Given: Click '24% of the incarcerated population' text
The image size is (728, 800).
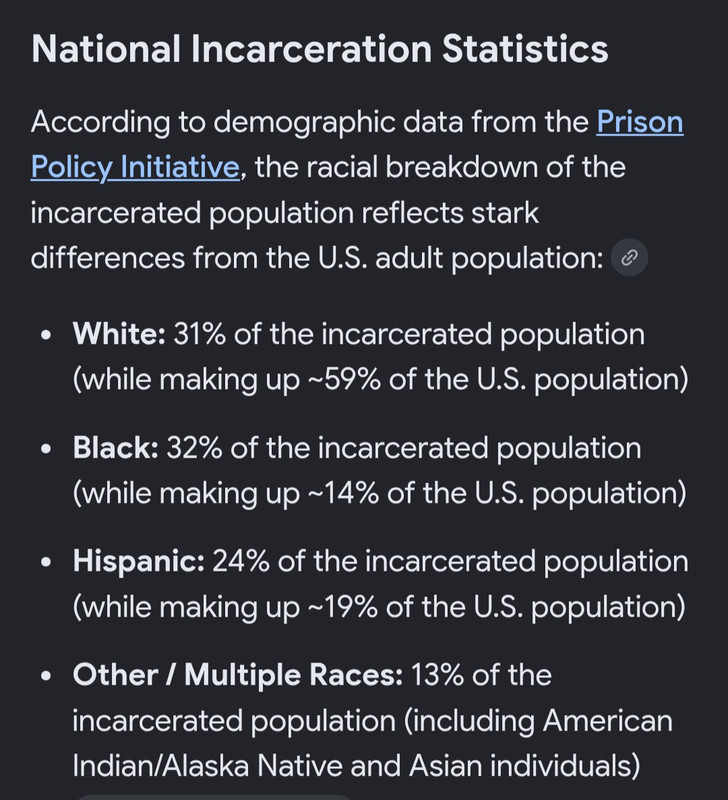Looking at the screenshot, I should (450, 562).
